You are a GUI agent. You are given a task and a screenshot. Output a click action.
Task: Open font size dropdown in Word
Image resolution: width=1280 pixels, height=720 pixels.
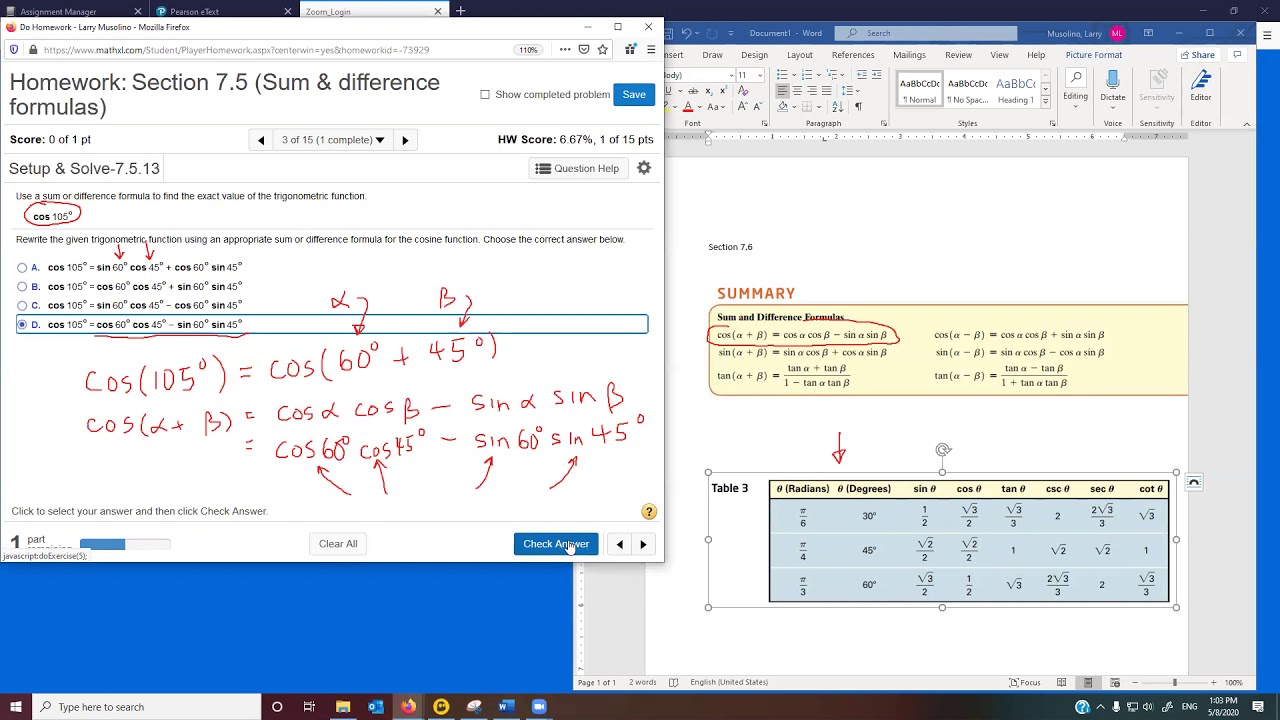point(759,75)
